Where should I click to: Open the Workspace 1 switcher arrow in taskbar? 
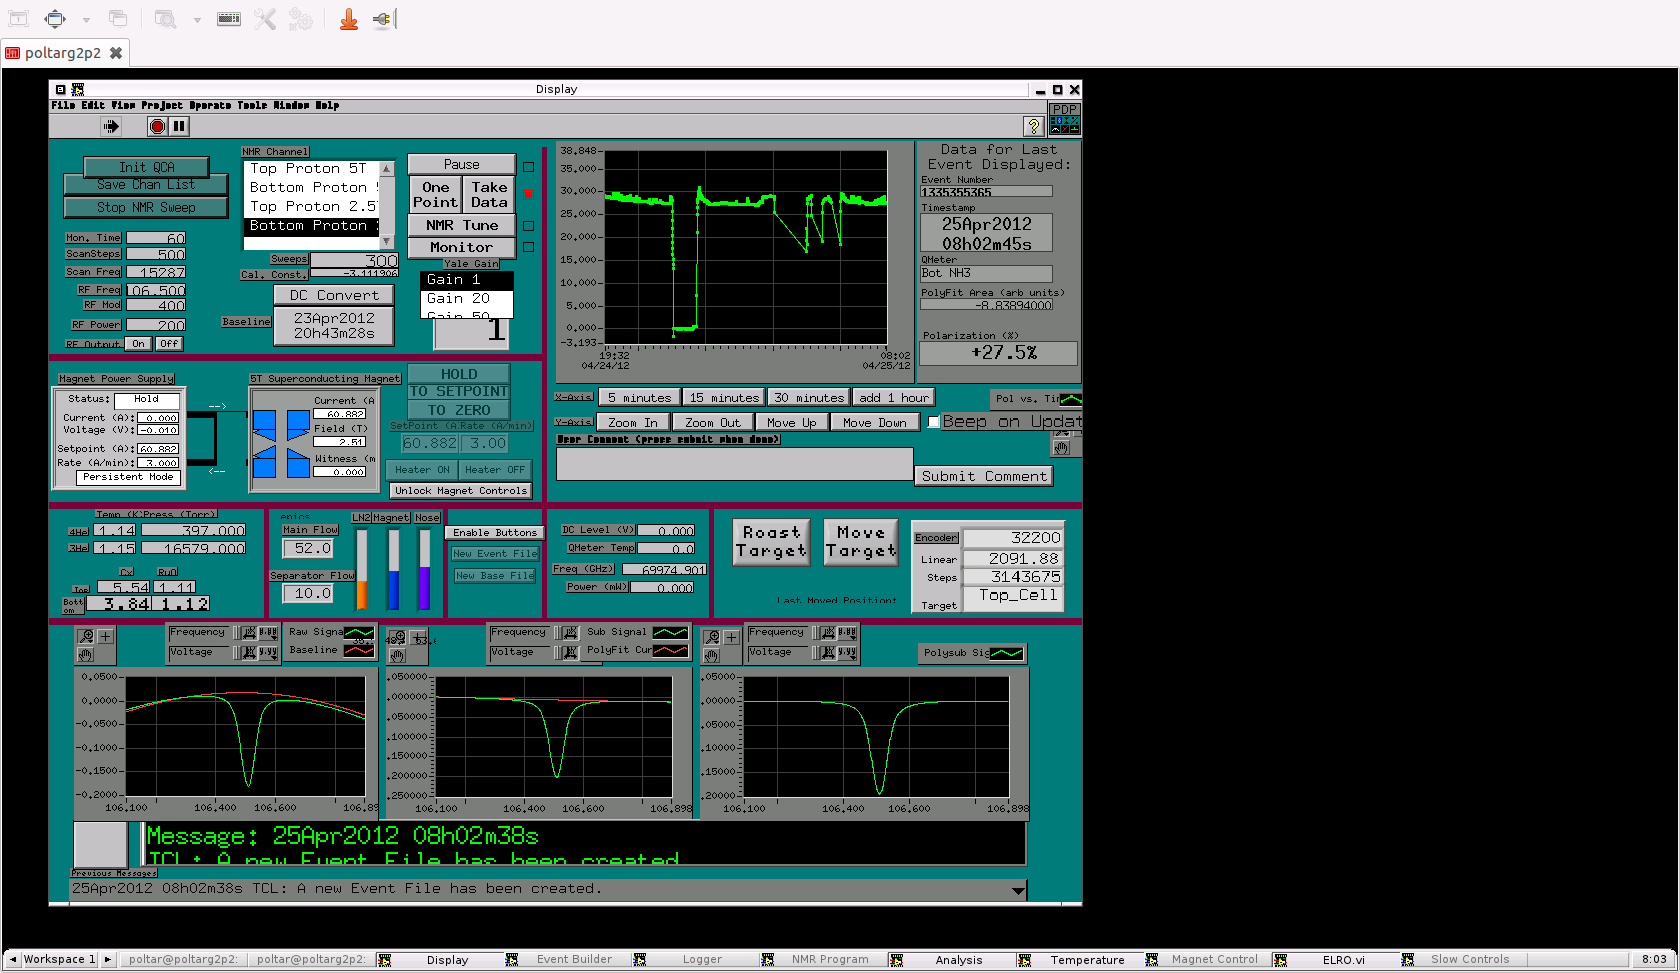[x=107, y=960]
